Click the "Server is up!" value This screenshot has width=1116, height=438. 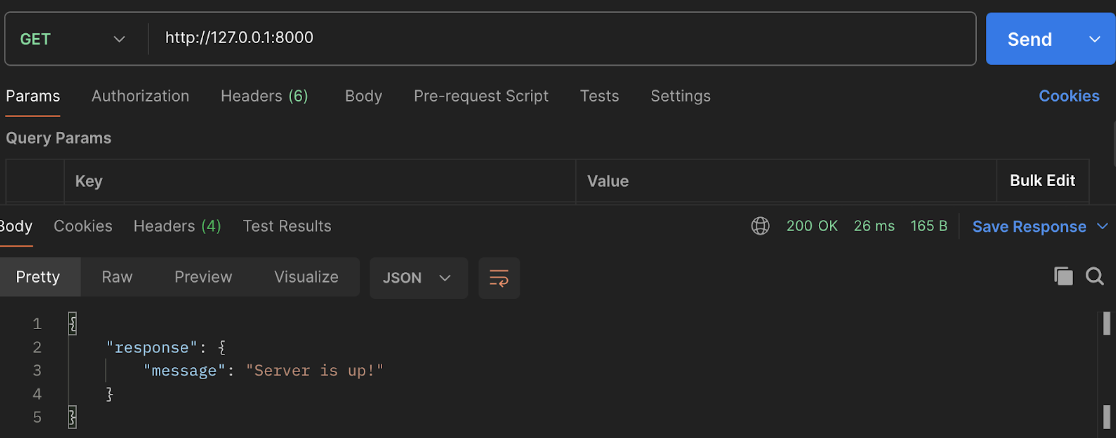pyautogui.click(x=315, y=371)
